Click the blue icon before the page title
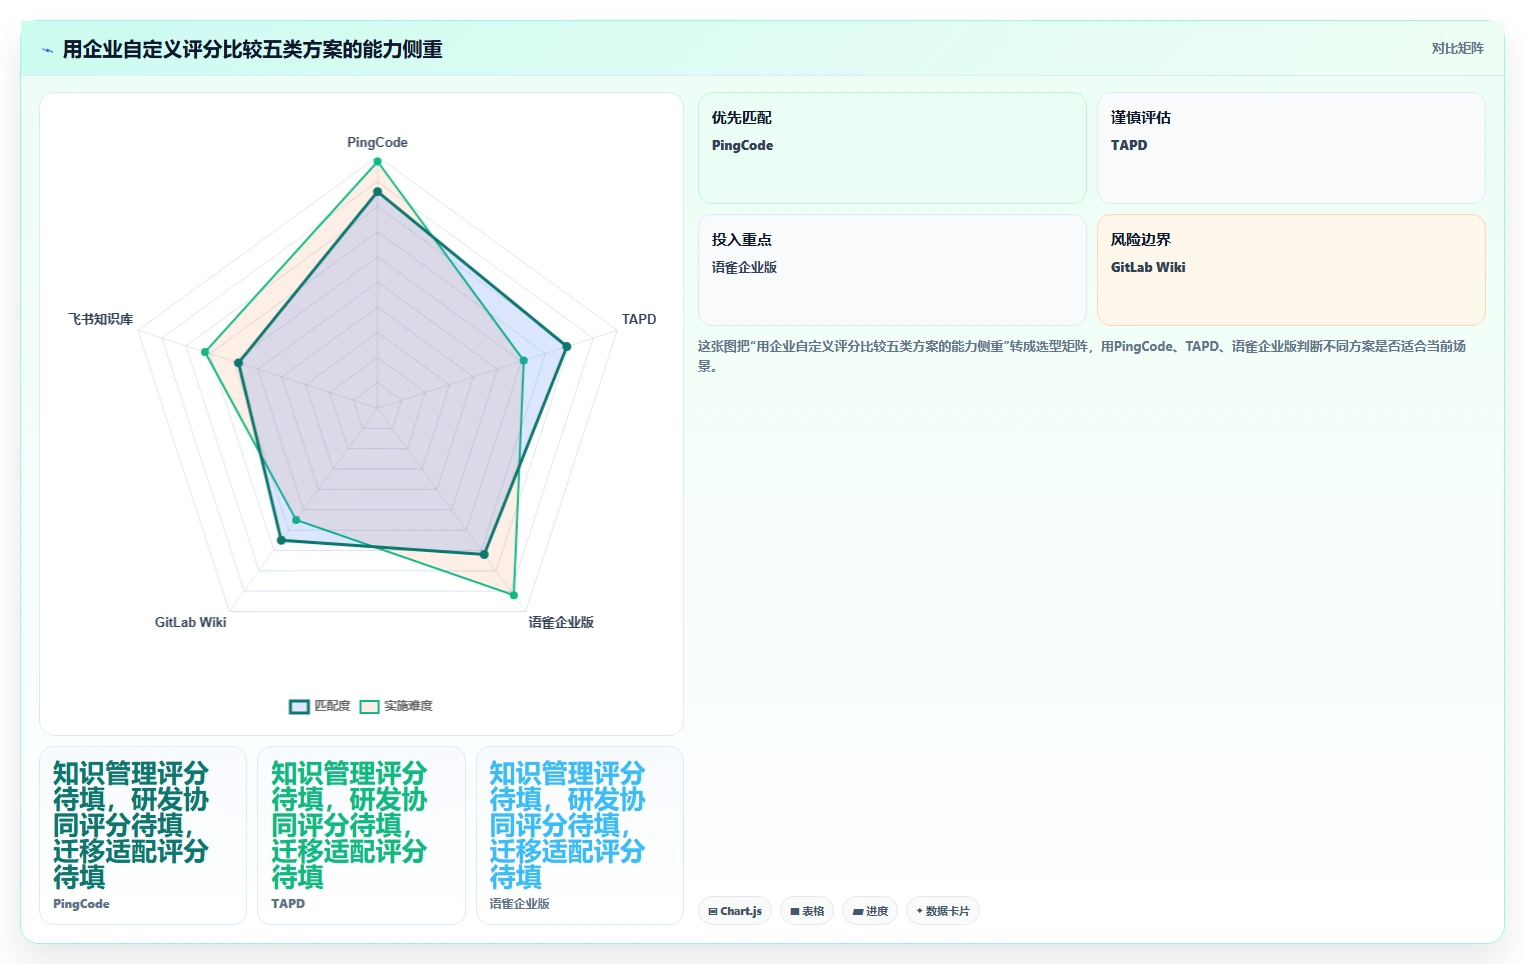1525x964 pixels. click(x=47, y=50)
